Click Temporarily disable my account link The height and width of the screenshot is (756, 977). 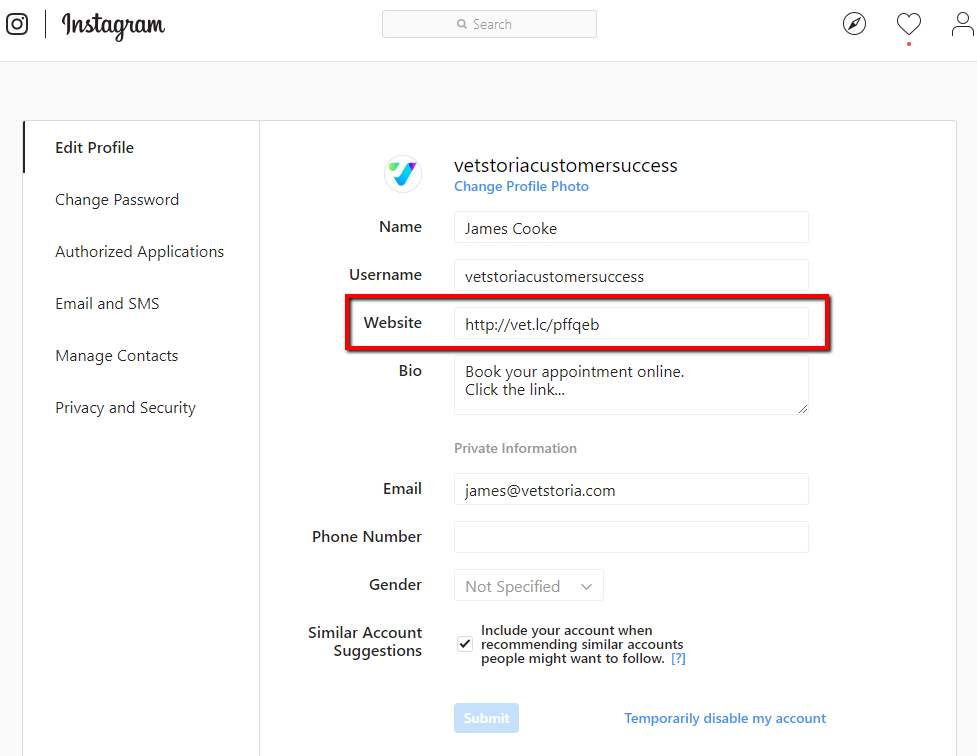coord(725,718)
